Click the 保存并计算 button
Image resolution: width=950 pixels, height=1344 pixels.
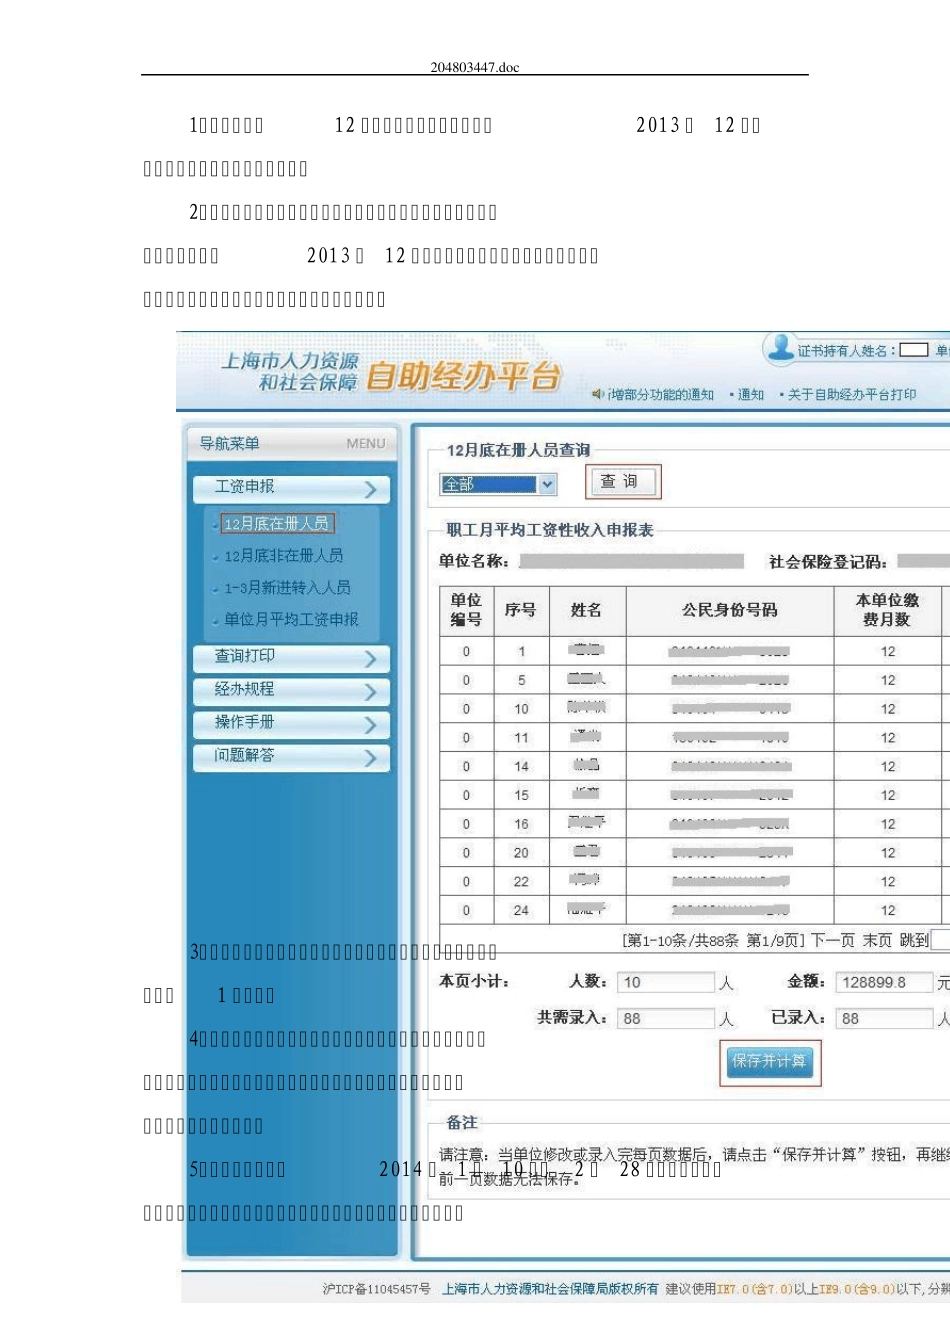(769, 1062)
